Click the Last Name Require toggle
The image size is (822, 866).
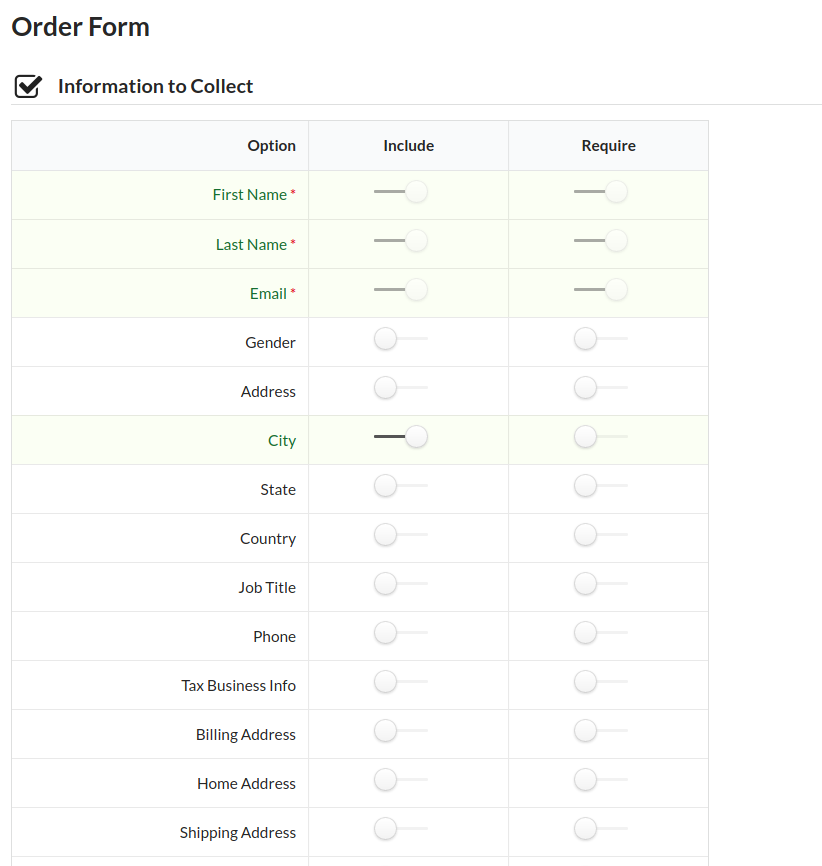tap(601, 241)
